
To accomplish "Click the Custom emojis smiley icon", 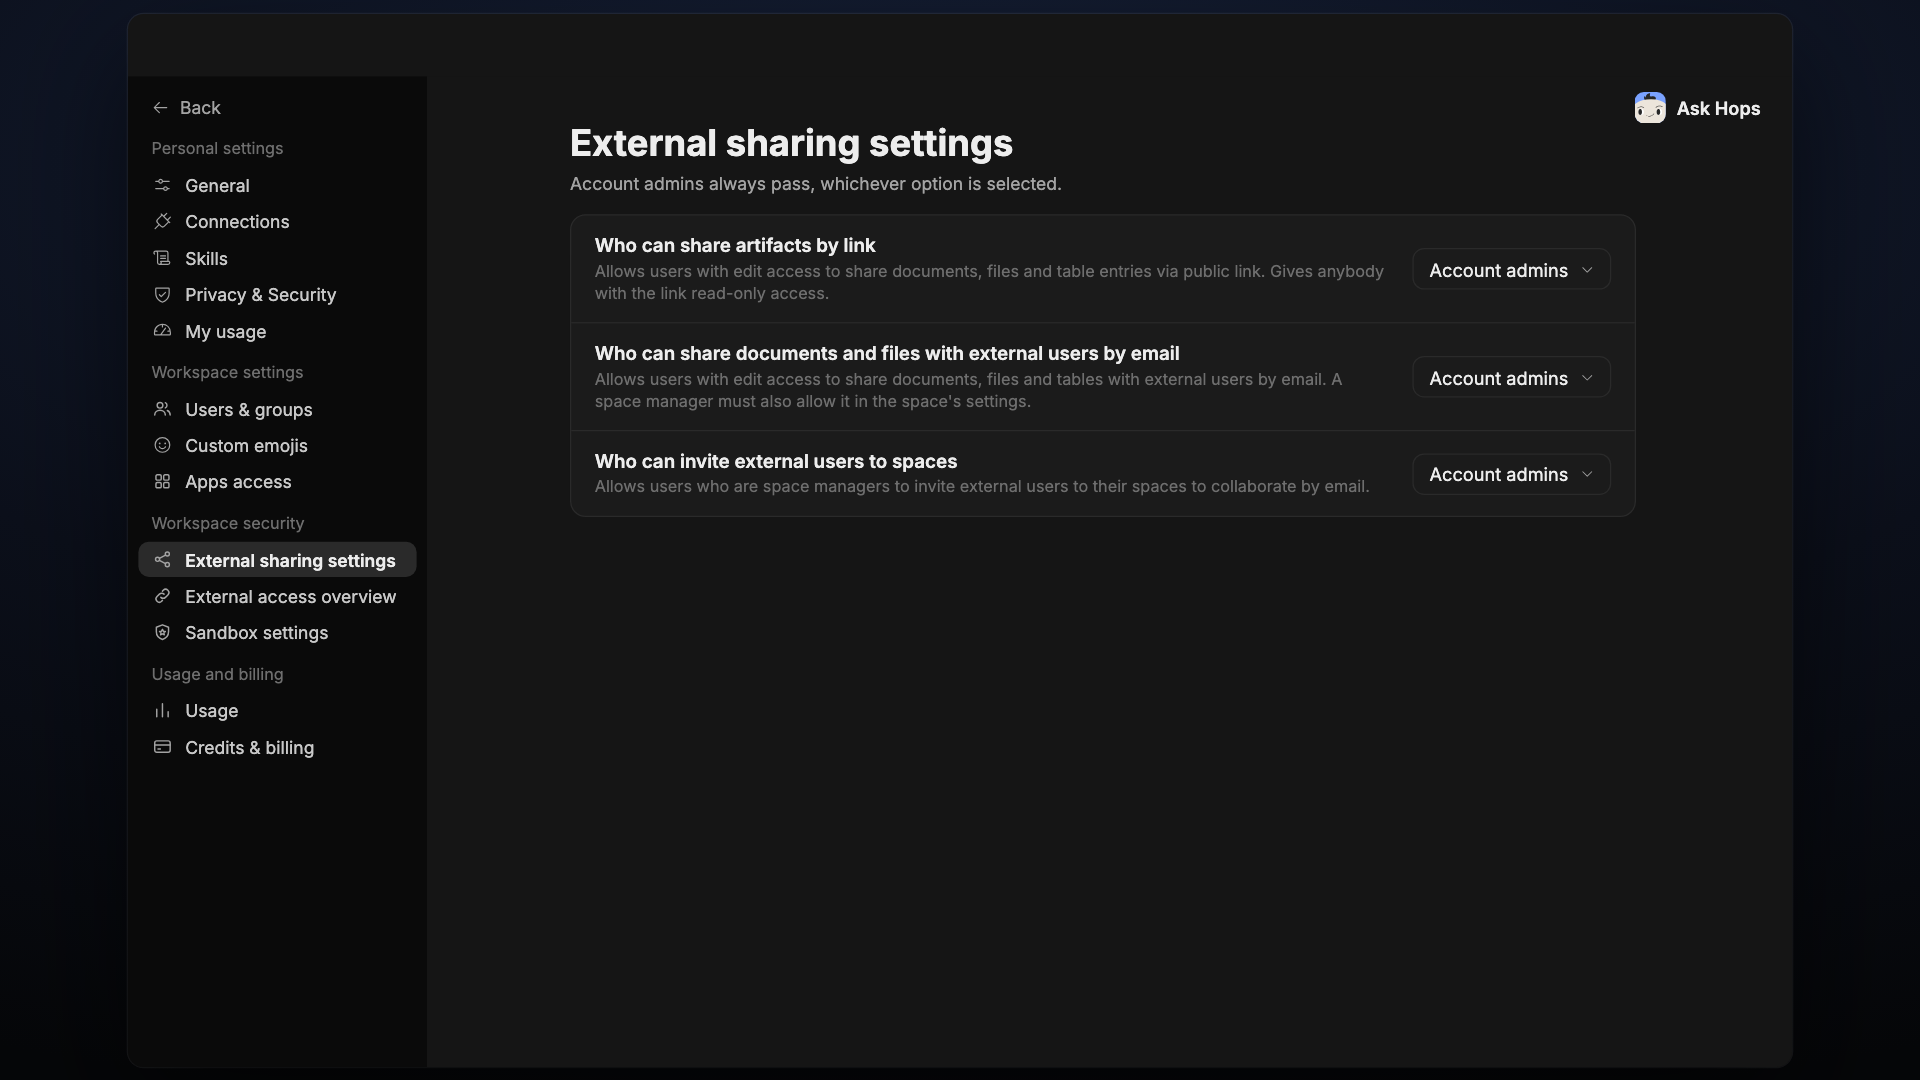I will coord(162,445).
